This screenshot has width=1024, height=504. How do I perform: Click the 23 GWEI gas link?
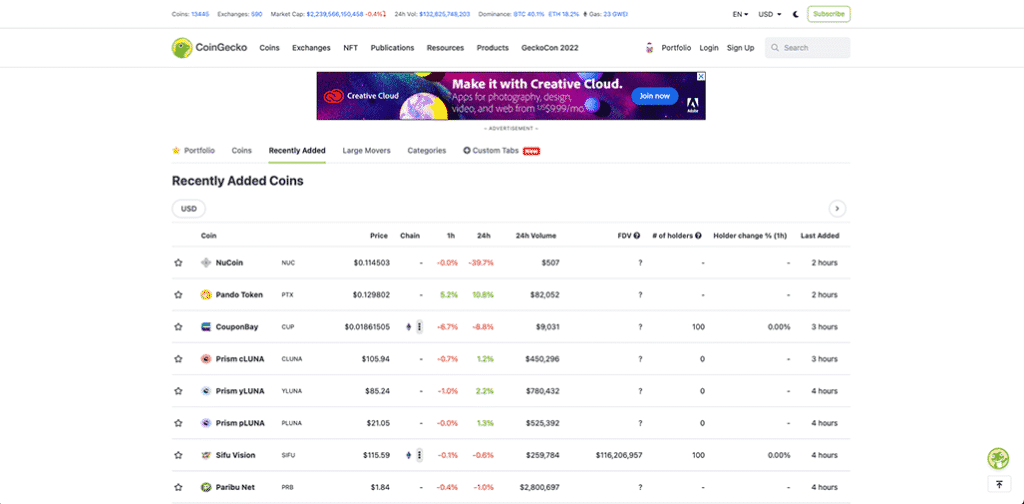coord(615,14)
